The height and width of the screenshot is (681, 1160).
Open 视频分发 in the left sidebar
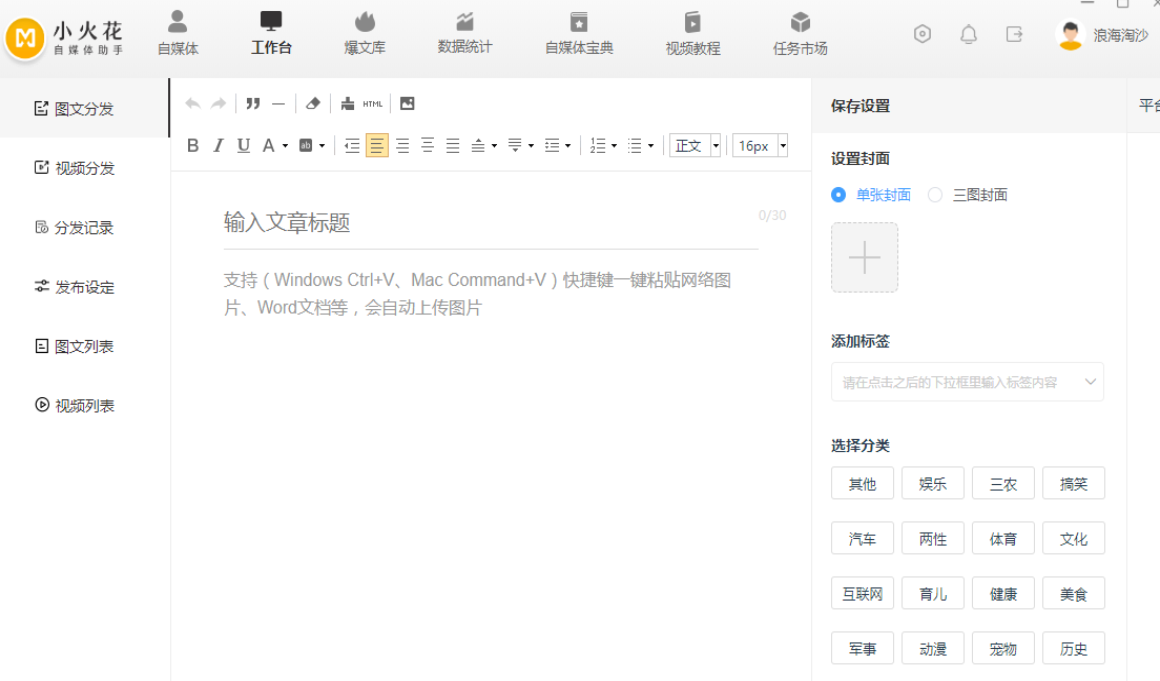[x=85, y=168]
